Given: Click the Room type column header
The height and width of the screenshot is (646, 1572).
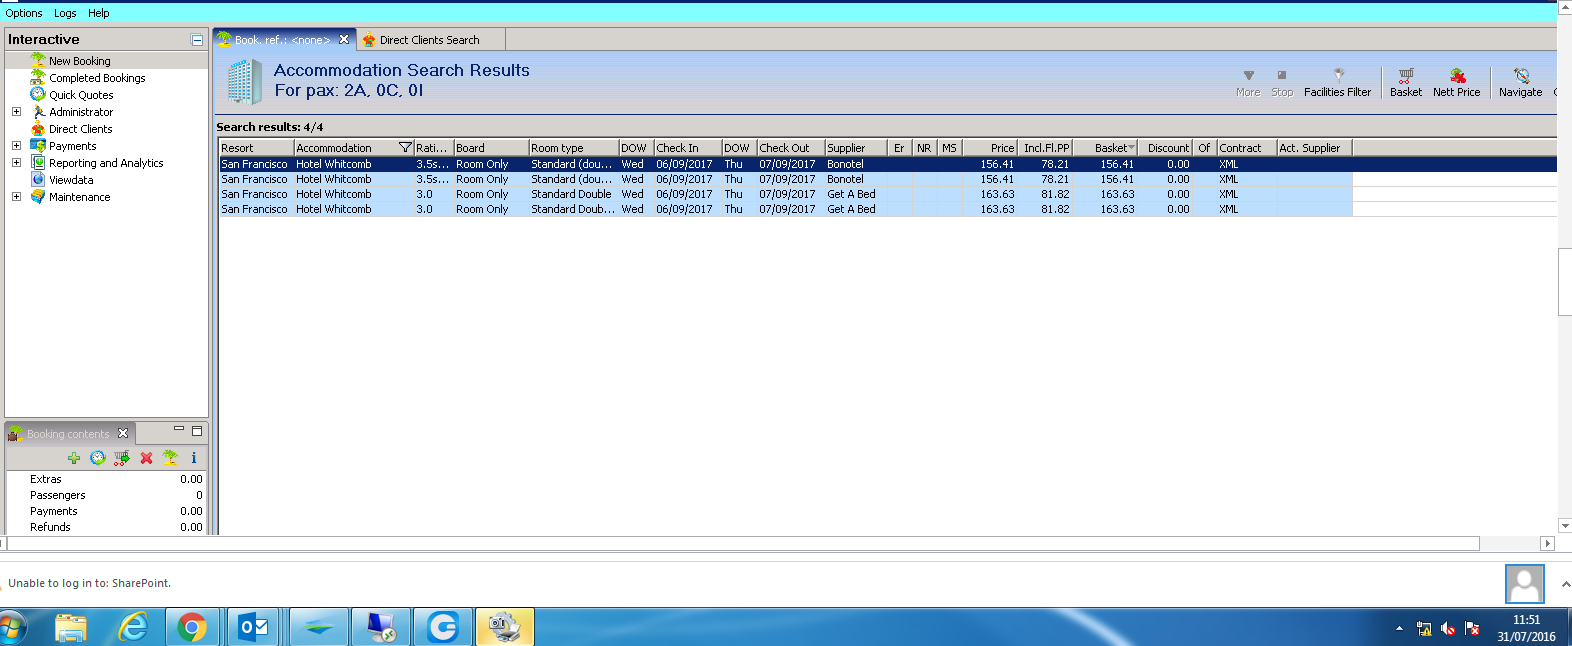Looking at the screenshot, I should 573,148.
